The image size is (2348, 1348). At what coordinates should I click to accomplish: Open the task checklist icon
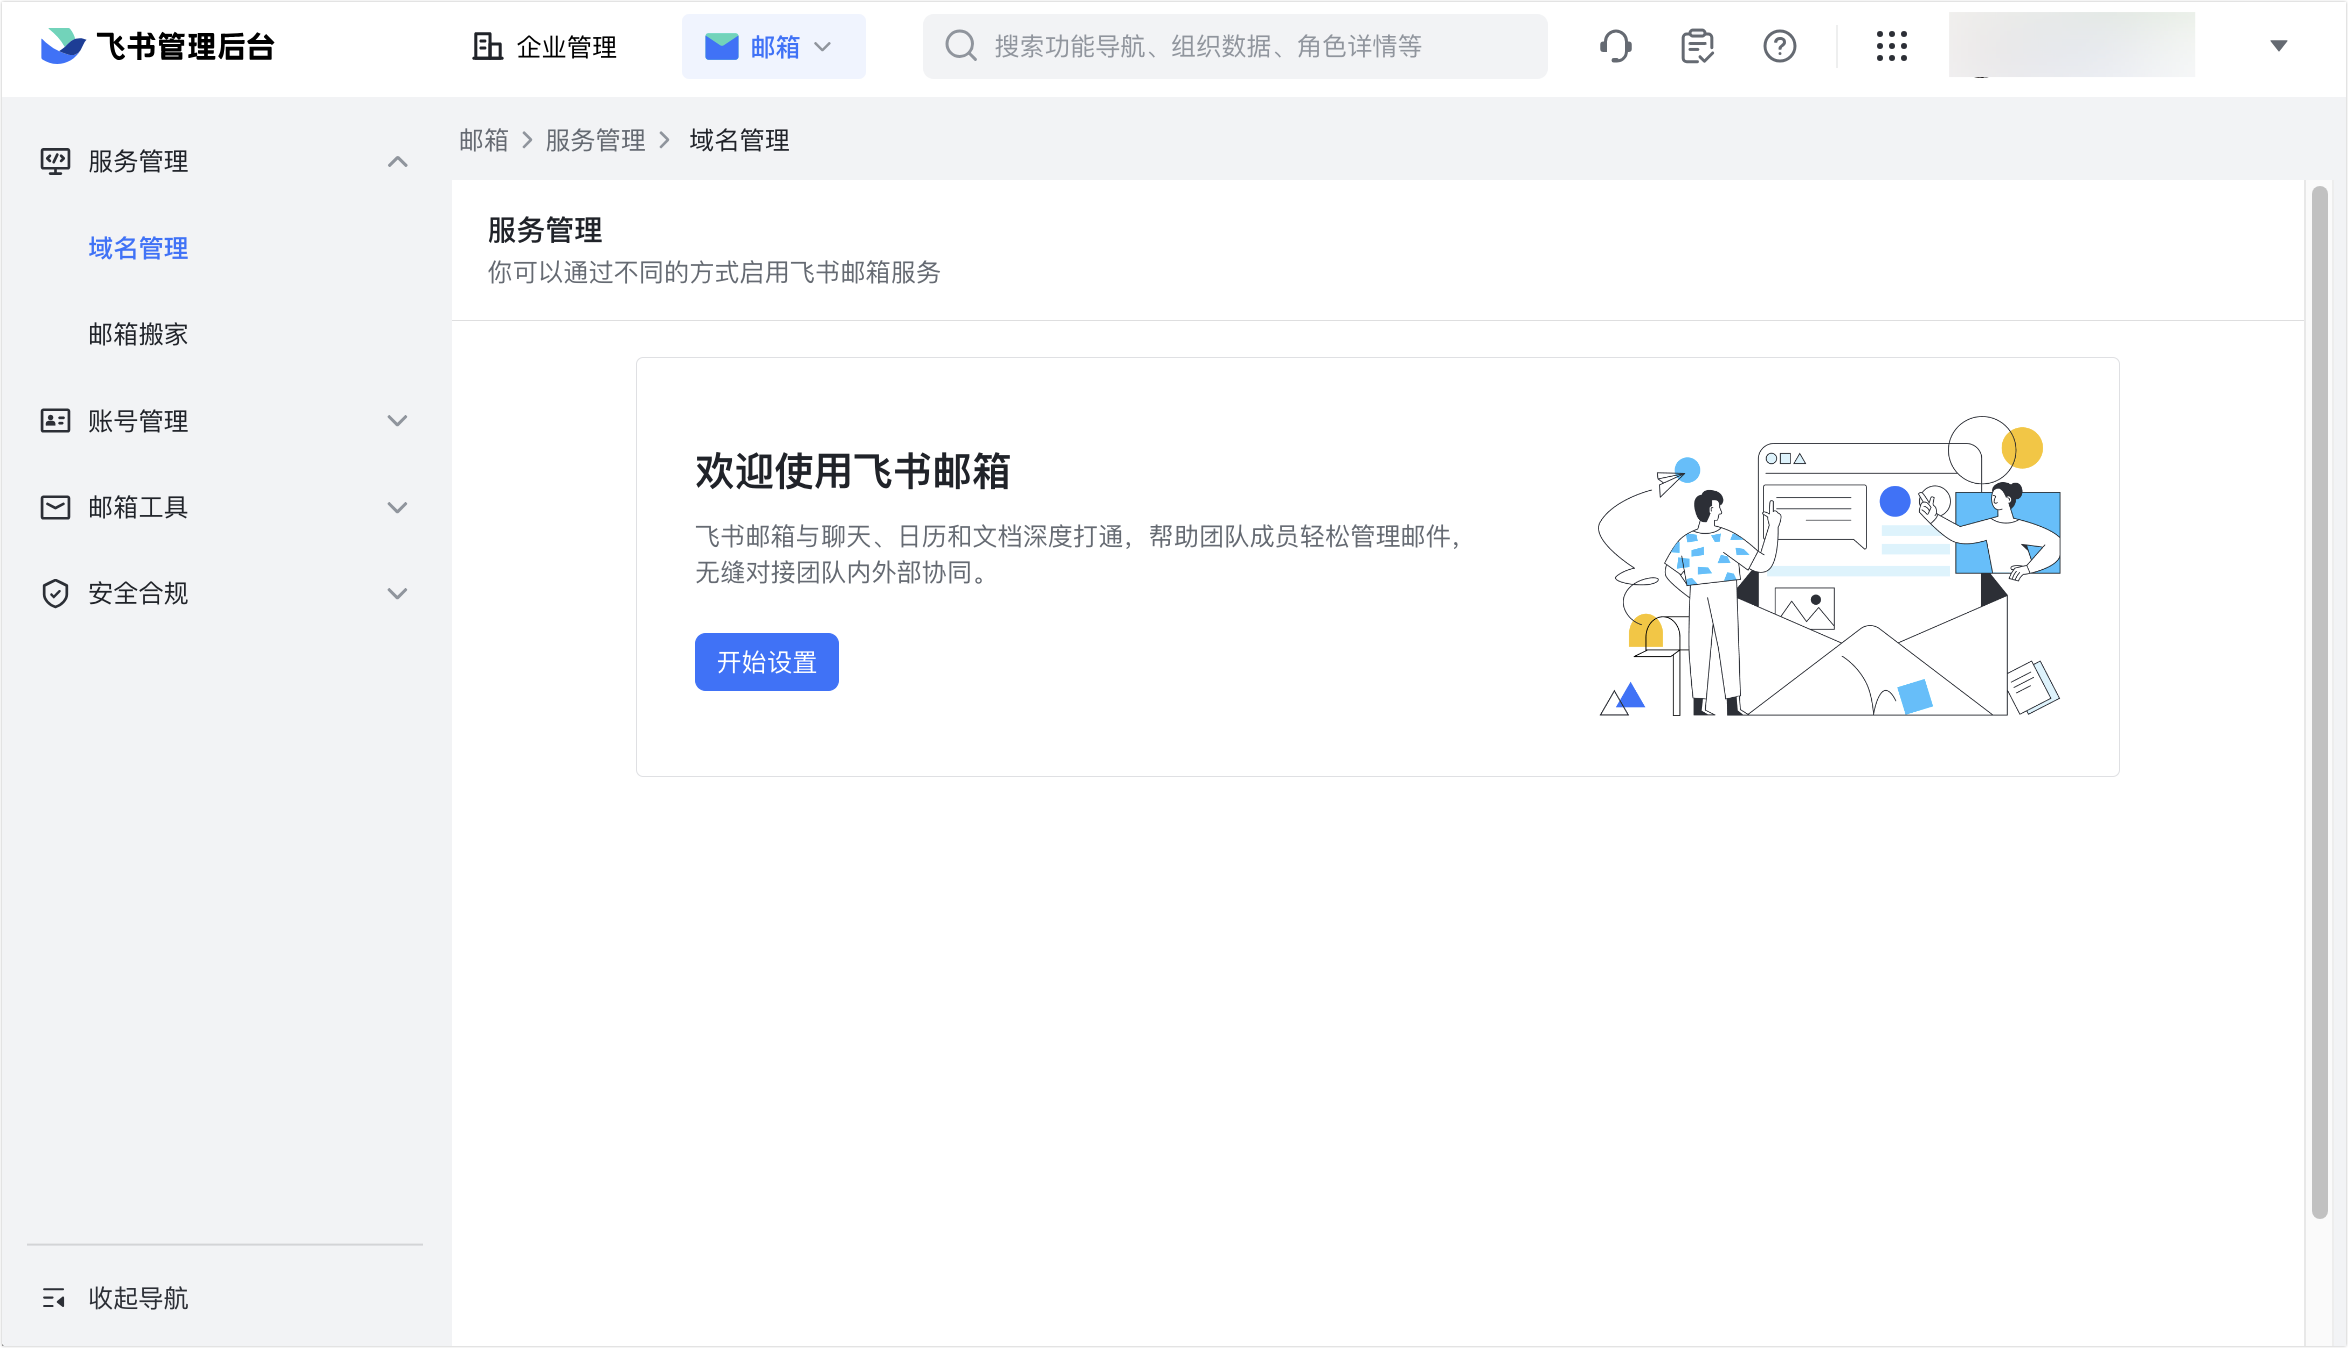pos(1697,46)
